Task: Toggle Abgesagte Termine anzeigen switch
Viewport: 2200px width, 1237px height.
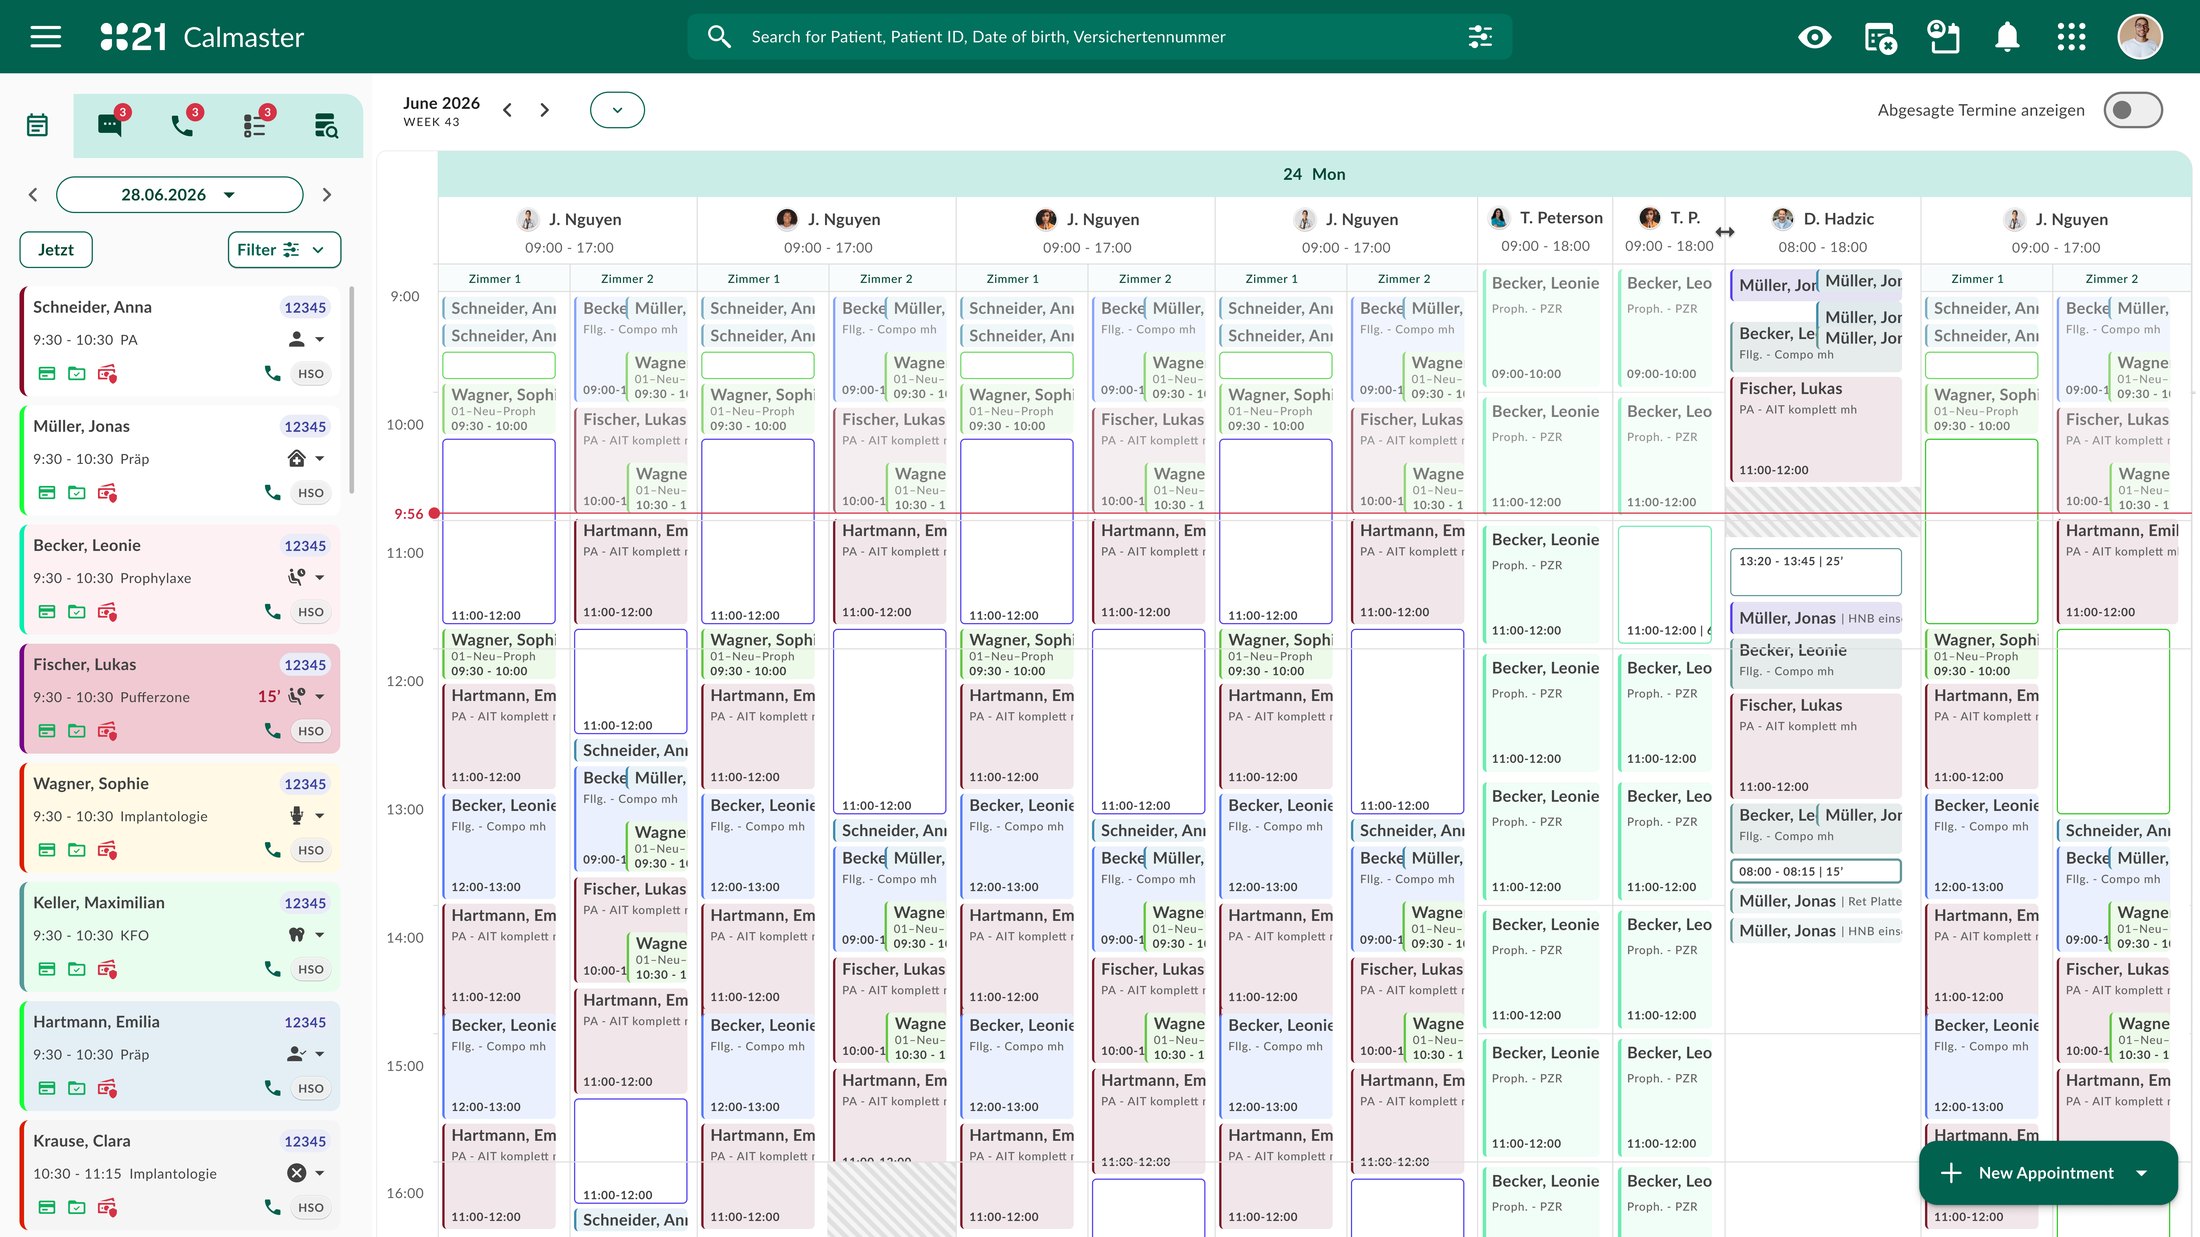Action: pos(2132,110)
